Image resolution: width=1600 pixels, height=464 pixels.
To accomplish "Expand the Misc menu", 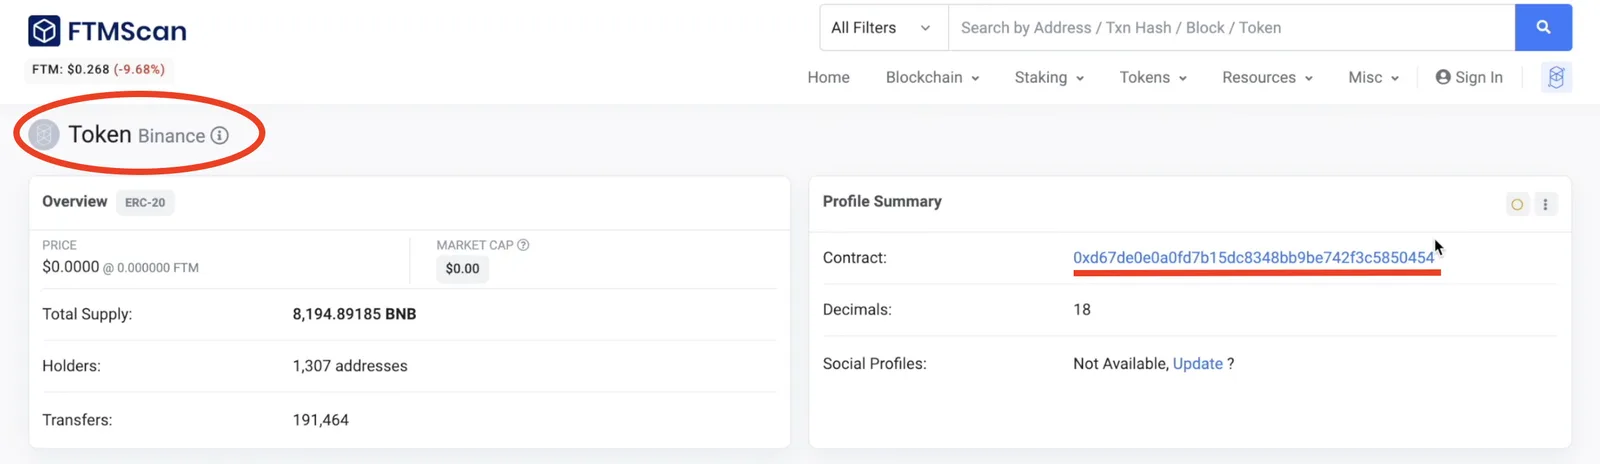I will tap(1373, 77).
